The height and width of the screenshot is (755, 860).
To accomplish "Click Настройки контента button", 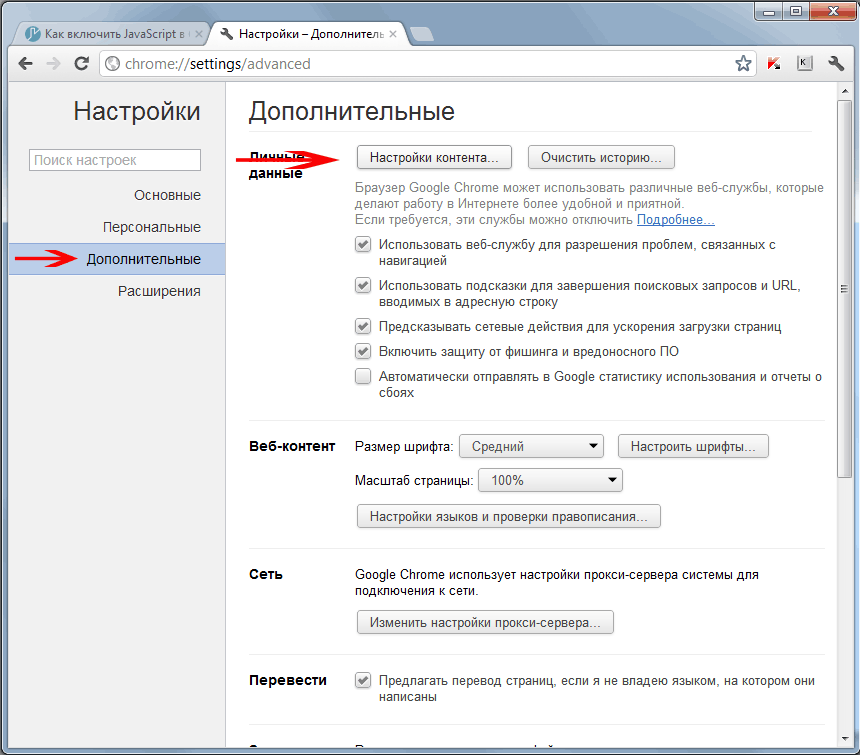I will (434, 157).
